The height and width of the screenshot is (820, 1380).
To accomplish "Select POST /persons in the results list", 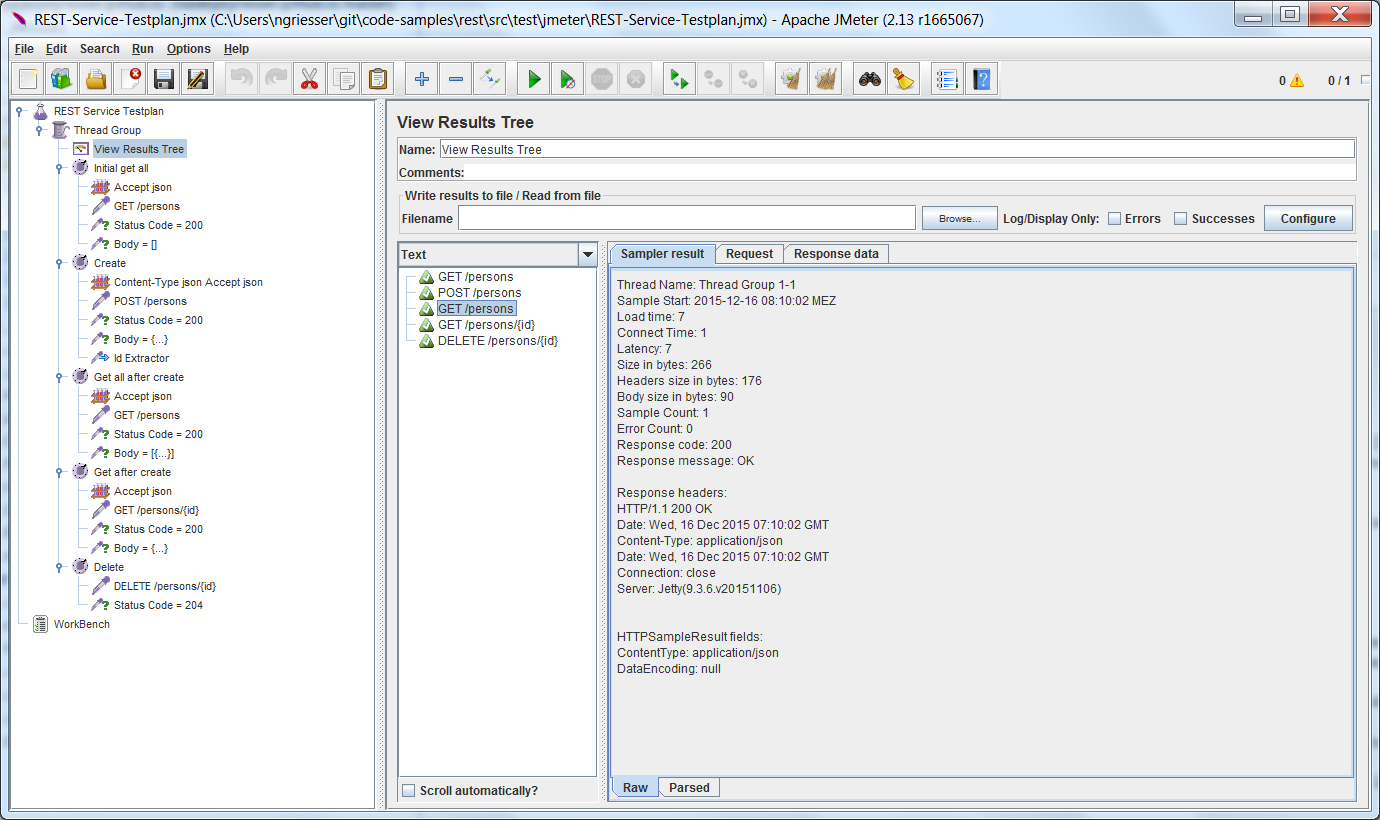I will click(479, 293).
